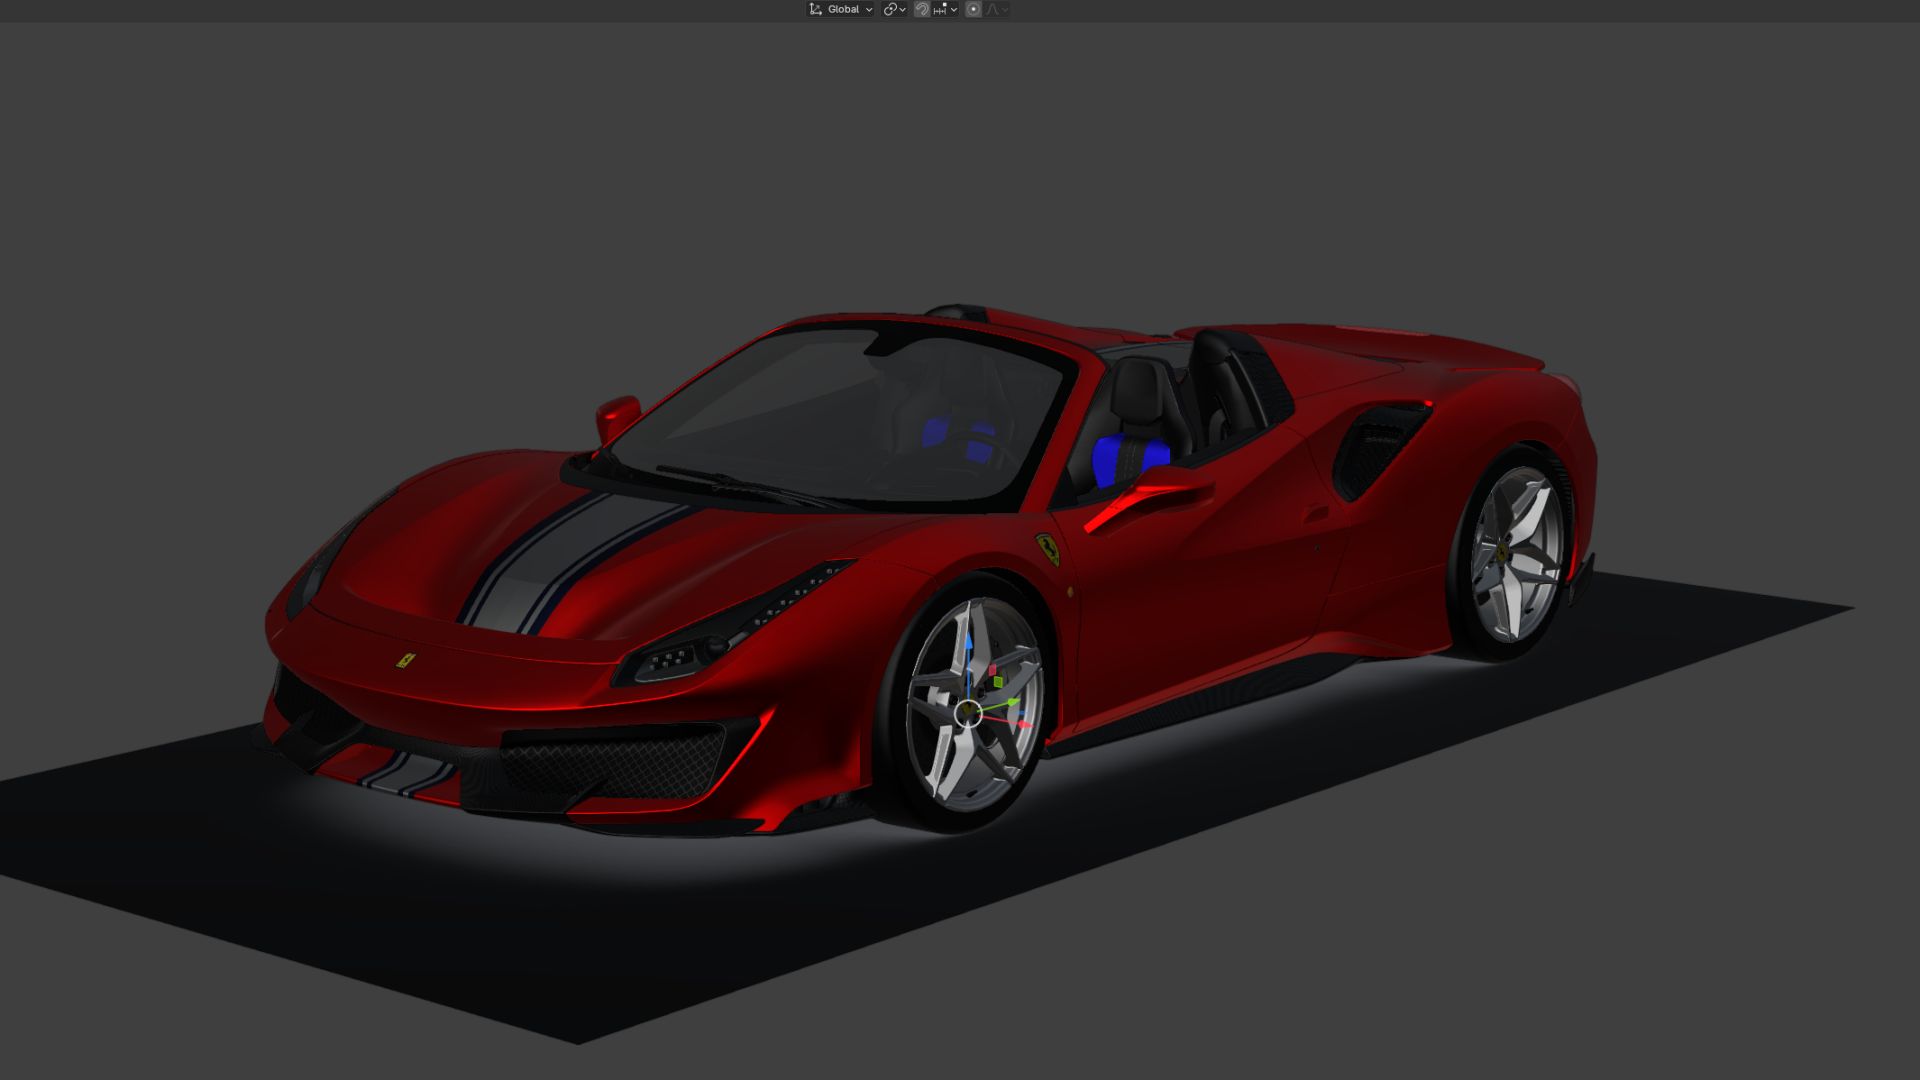This screenshot has width=1920, height=1080.
Task: Click the transform orientation axis icon
Action: pyautogui.click(x=814, y=9)
